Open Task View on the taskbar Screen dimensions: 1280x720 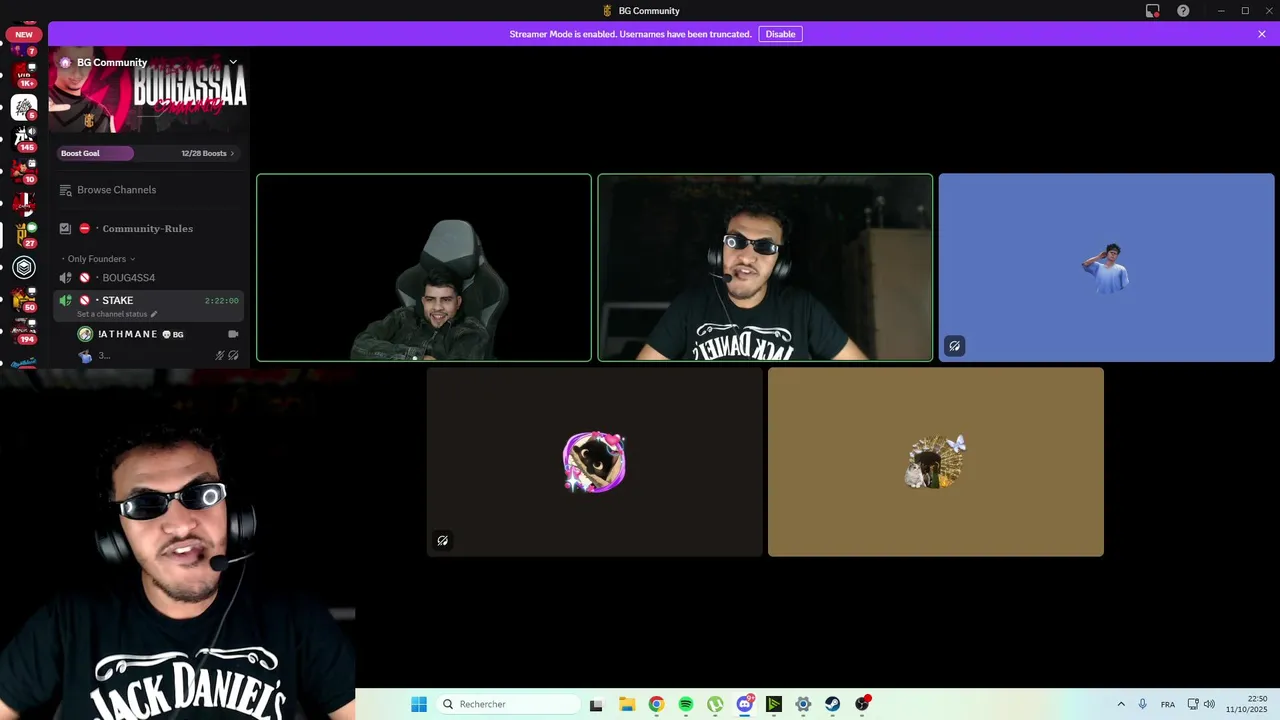click(596, 704)
